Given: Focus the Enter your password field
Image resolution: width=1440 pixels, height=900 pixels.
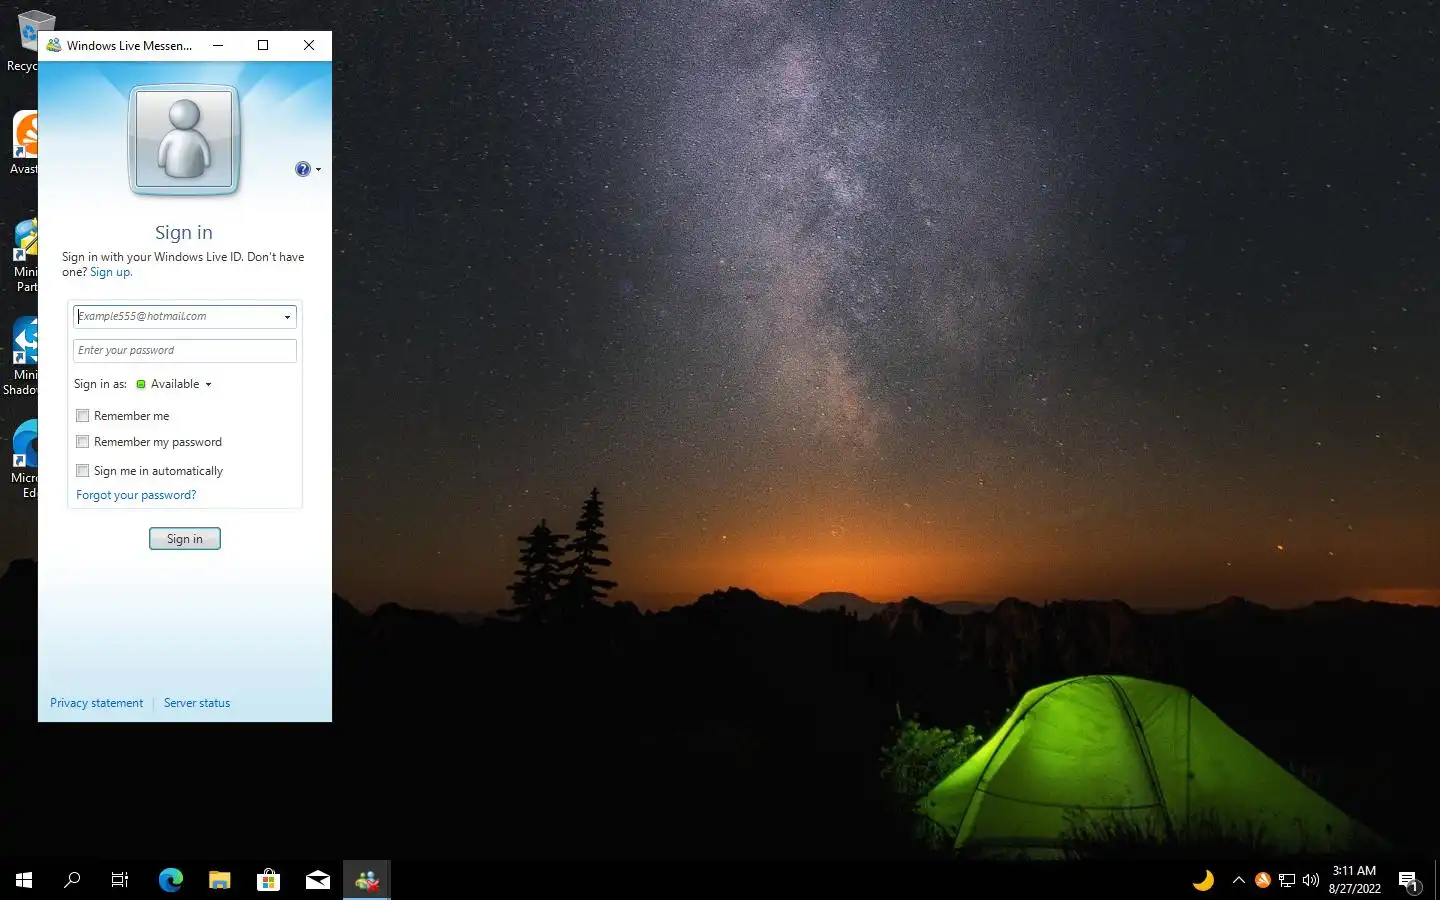Looking at the screenshot, I should coord(185,350).
